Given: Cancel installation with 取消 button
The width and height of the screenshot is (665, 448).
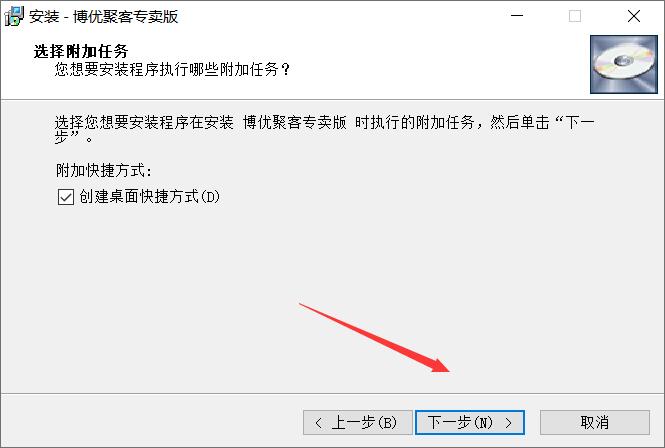Looking at the screenshot, I should (x=595, y=423).
